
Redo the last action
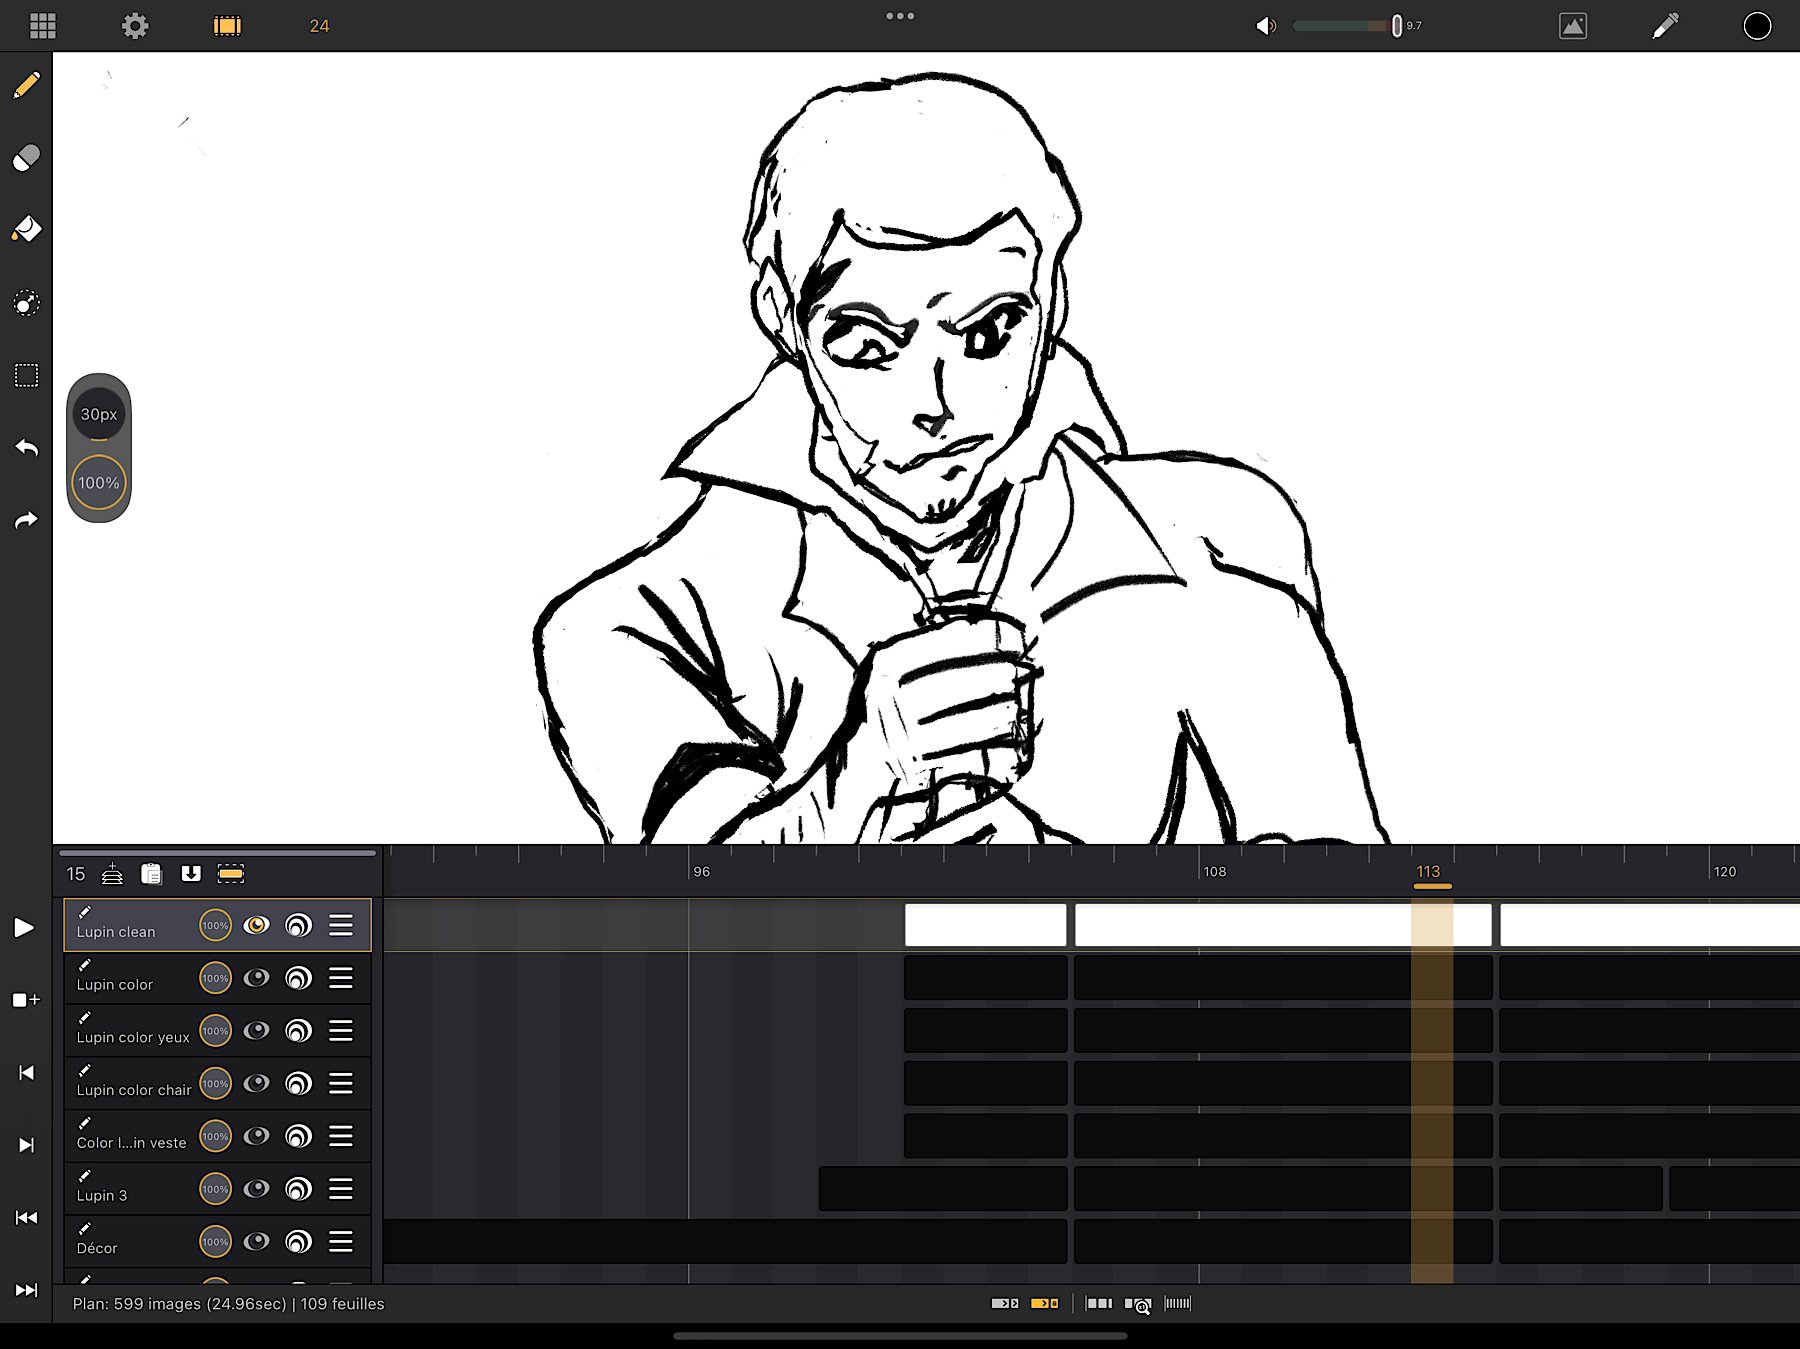tap(27, 520)
